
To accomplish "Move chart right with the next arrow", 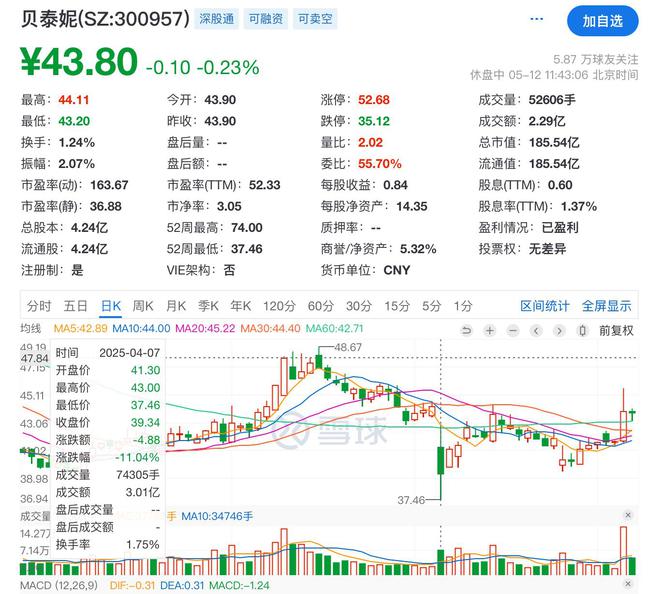I will pyautogui.click(x=559, y=330).
